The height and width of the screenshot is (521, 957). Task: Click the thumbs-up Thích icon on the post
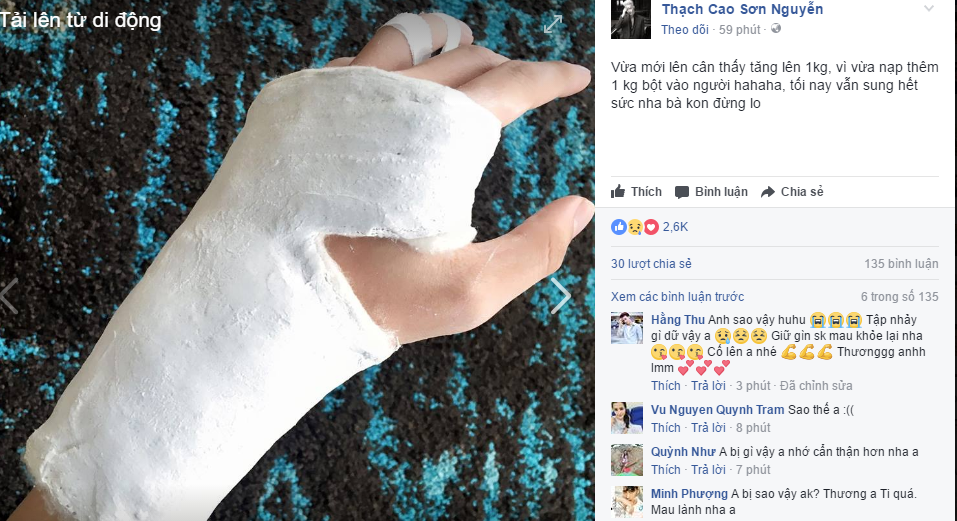coord(618,192)
